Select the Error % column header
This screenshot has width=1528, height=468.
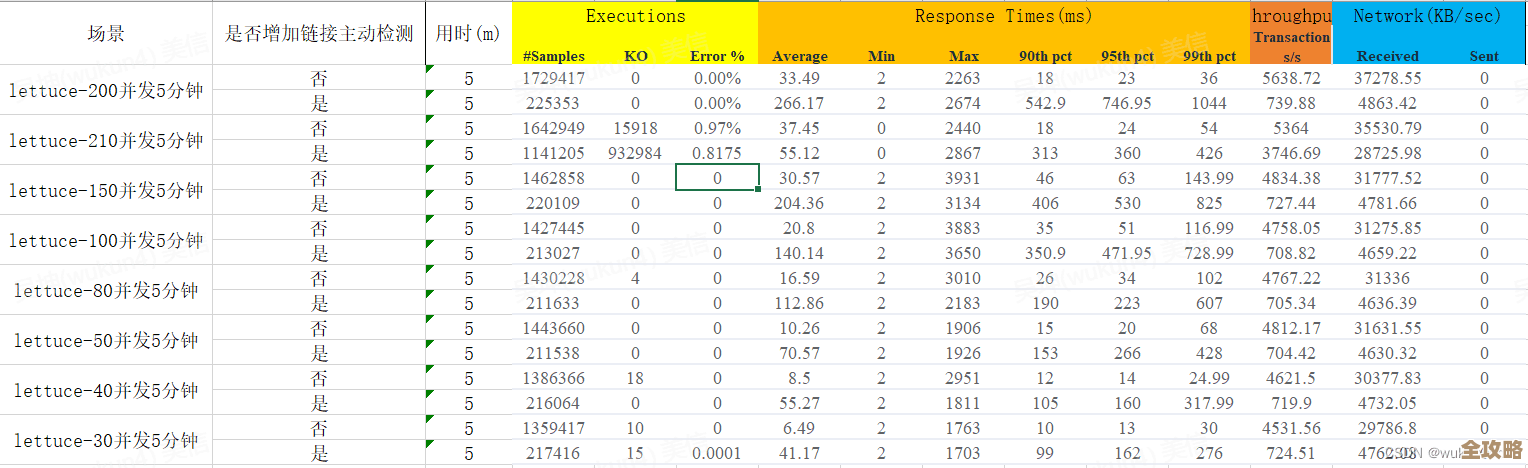[x=717, y=56]
